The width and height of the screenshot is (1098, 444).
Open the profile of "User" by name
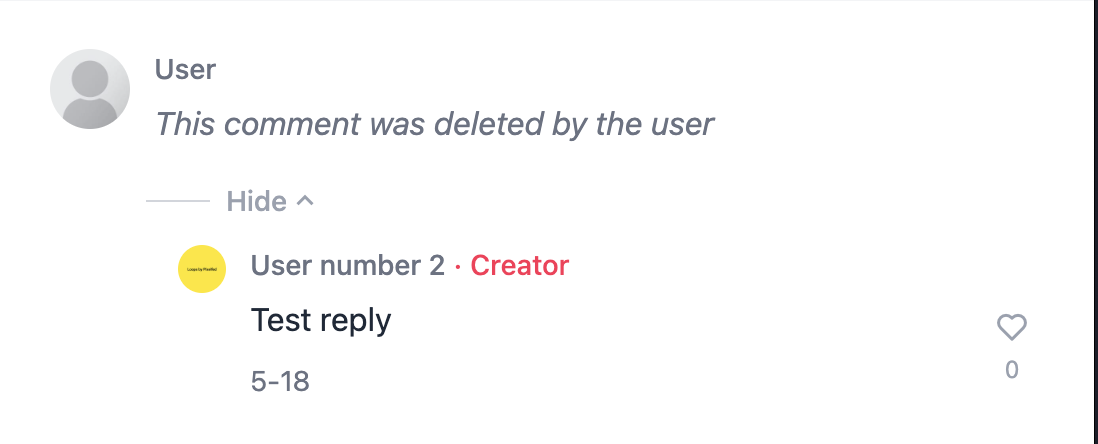185,70
